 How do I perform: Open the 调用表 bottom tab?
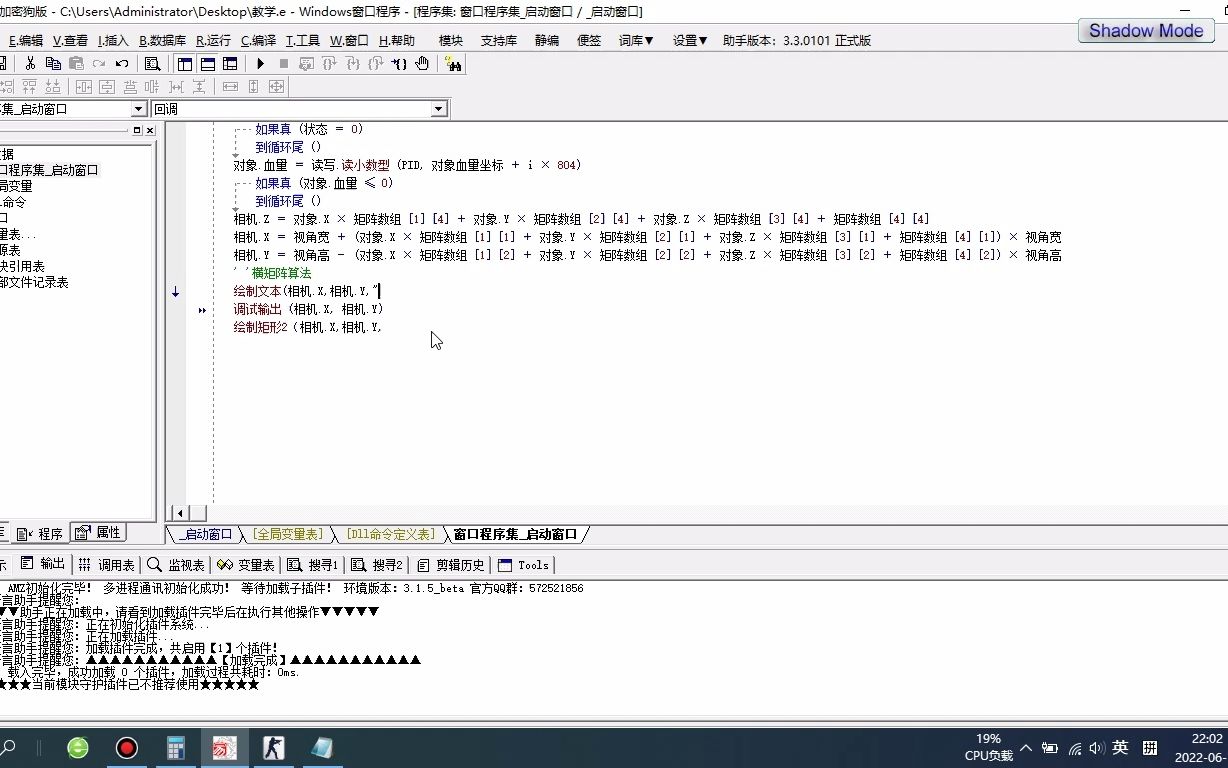click(x=107, y=565)
